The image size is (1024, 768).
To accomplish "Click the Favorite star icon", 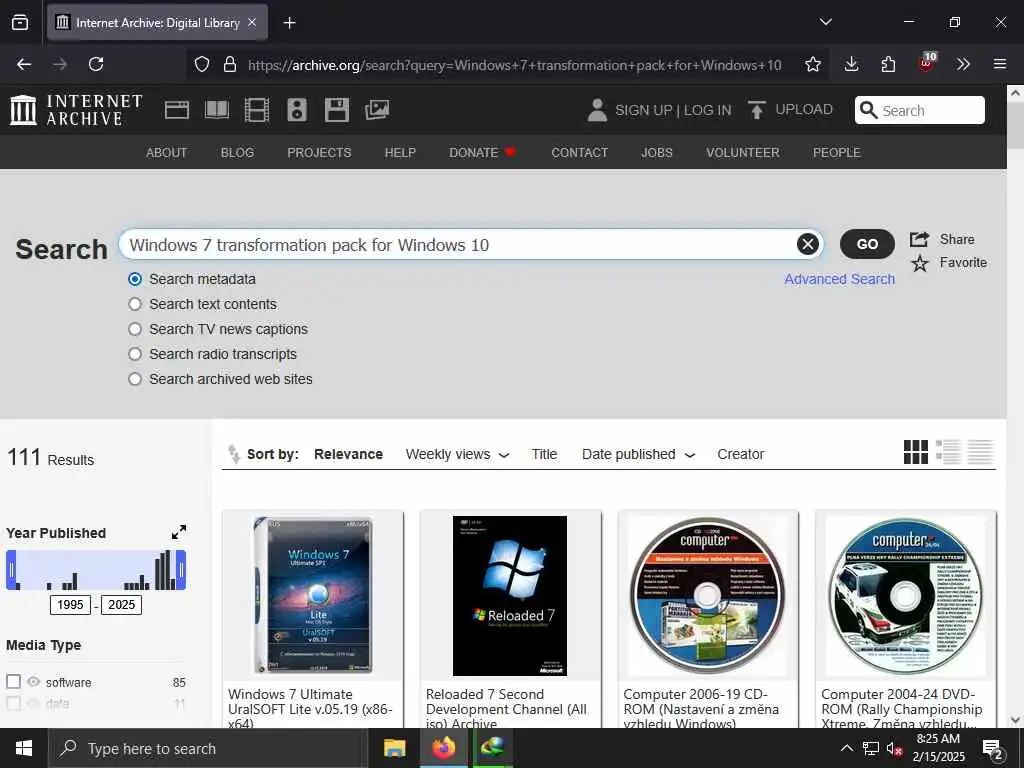I will 920,263.
